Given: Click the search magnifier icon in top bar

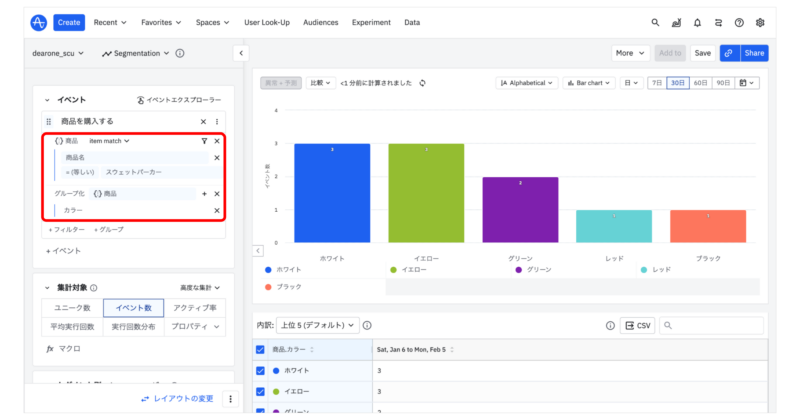Looking at the screenshot, I should point(656,22).
